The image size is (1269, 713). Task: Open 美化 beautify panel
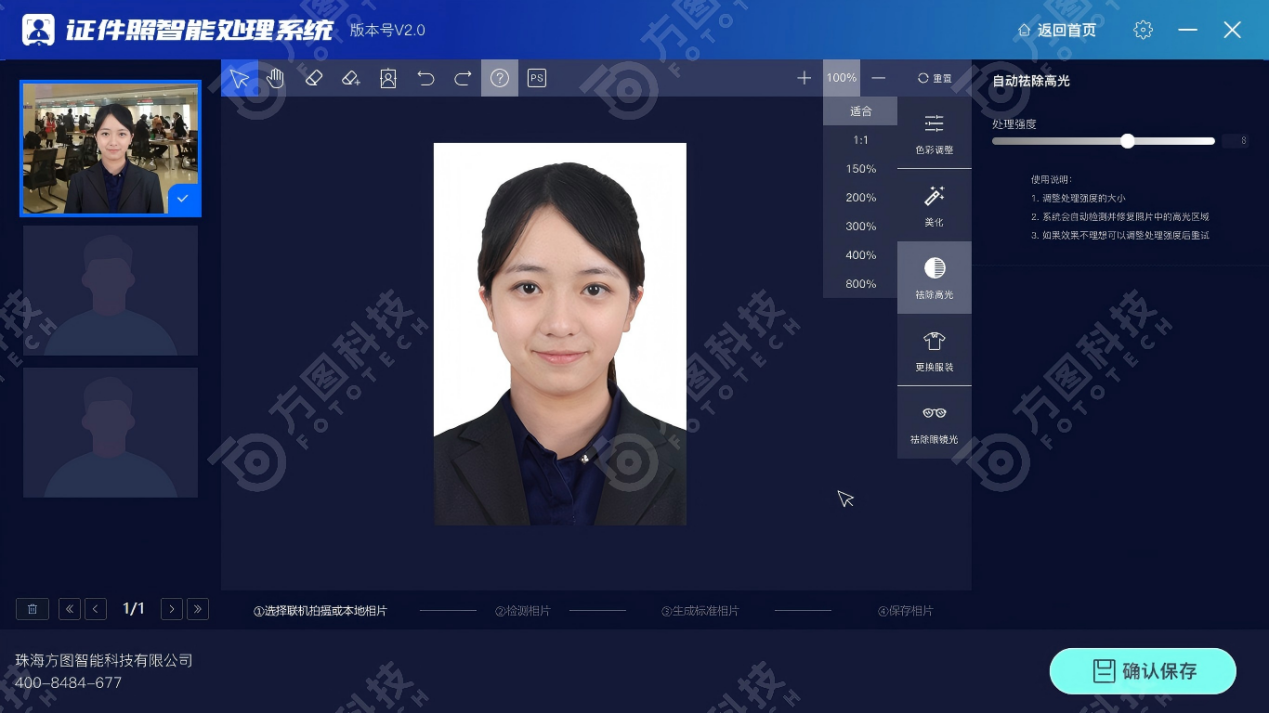tap(934, 205)
